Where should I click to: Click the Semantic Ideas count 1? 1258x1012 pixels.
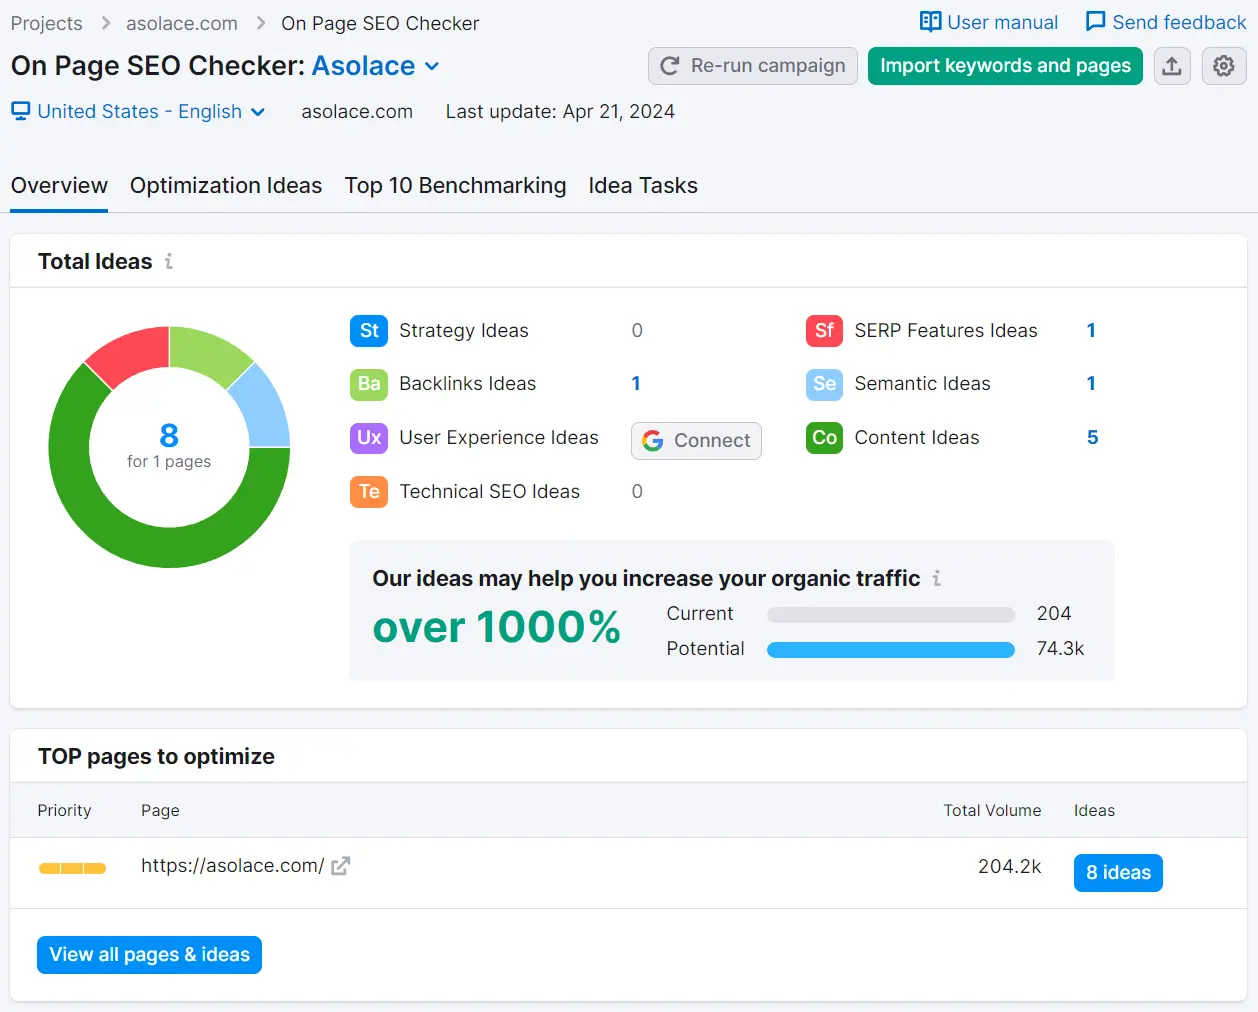tap(1091, 384)
